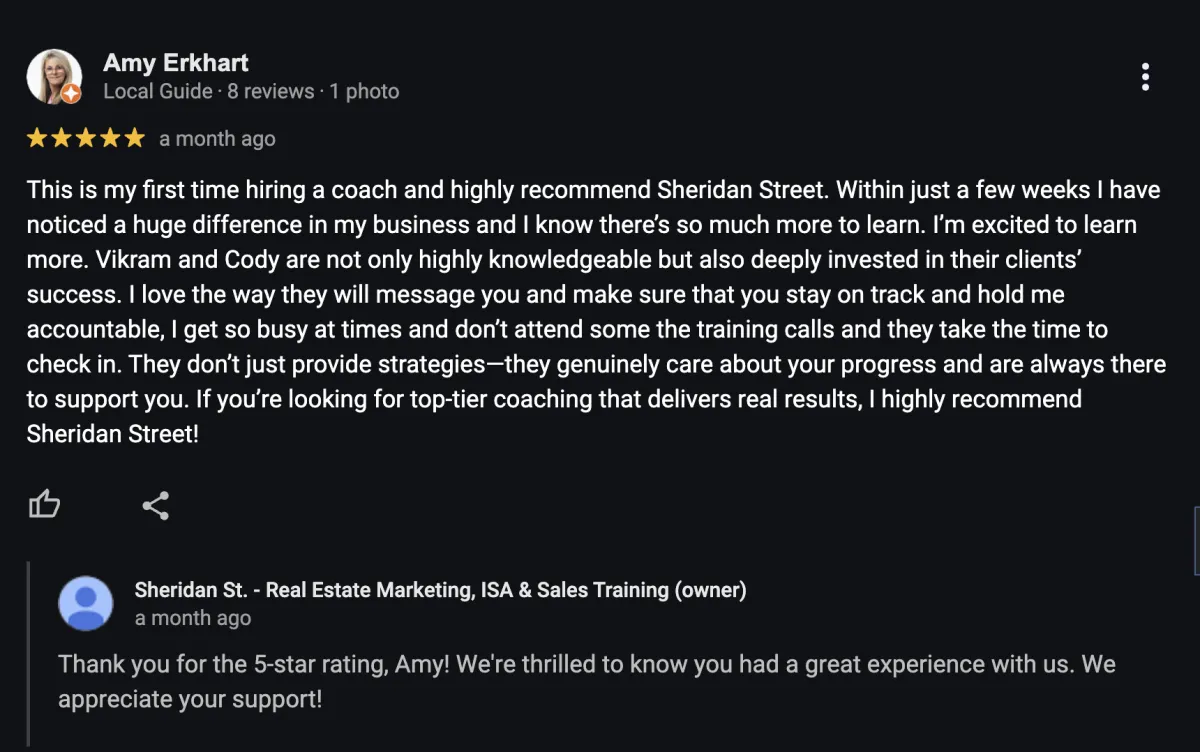Click the orange Local Guide badge on avatar
Screen dimensions: 1200x752
71,94
